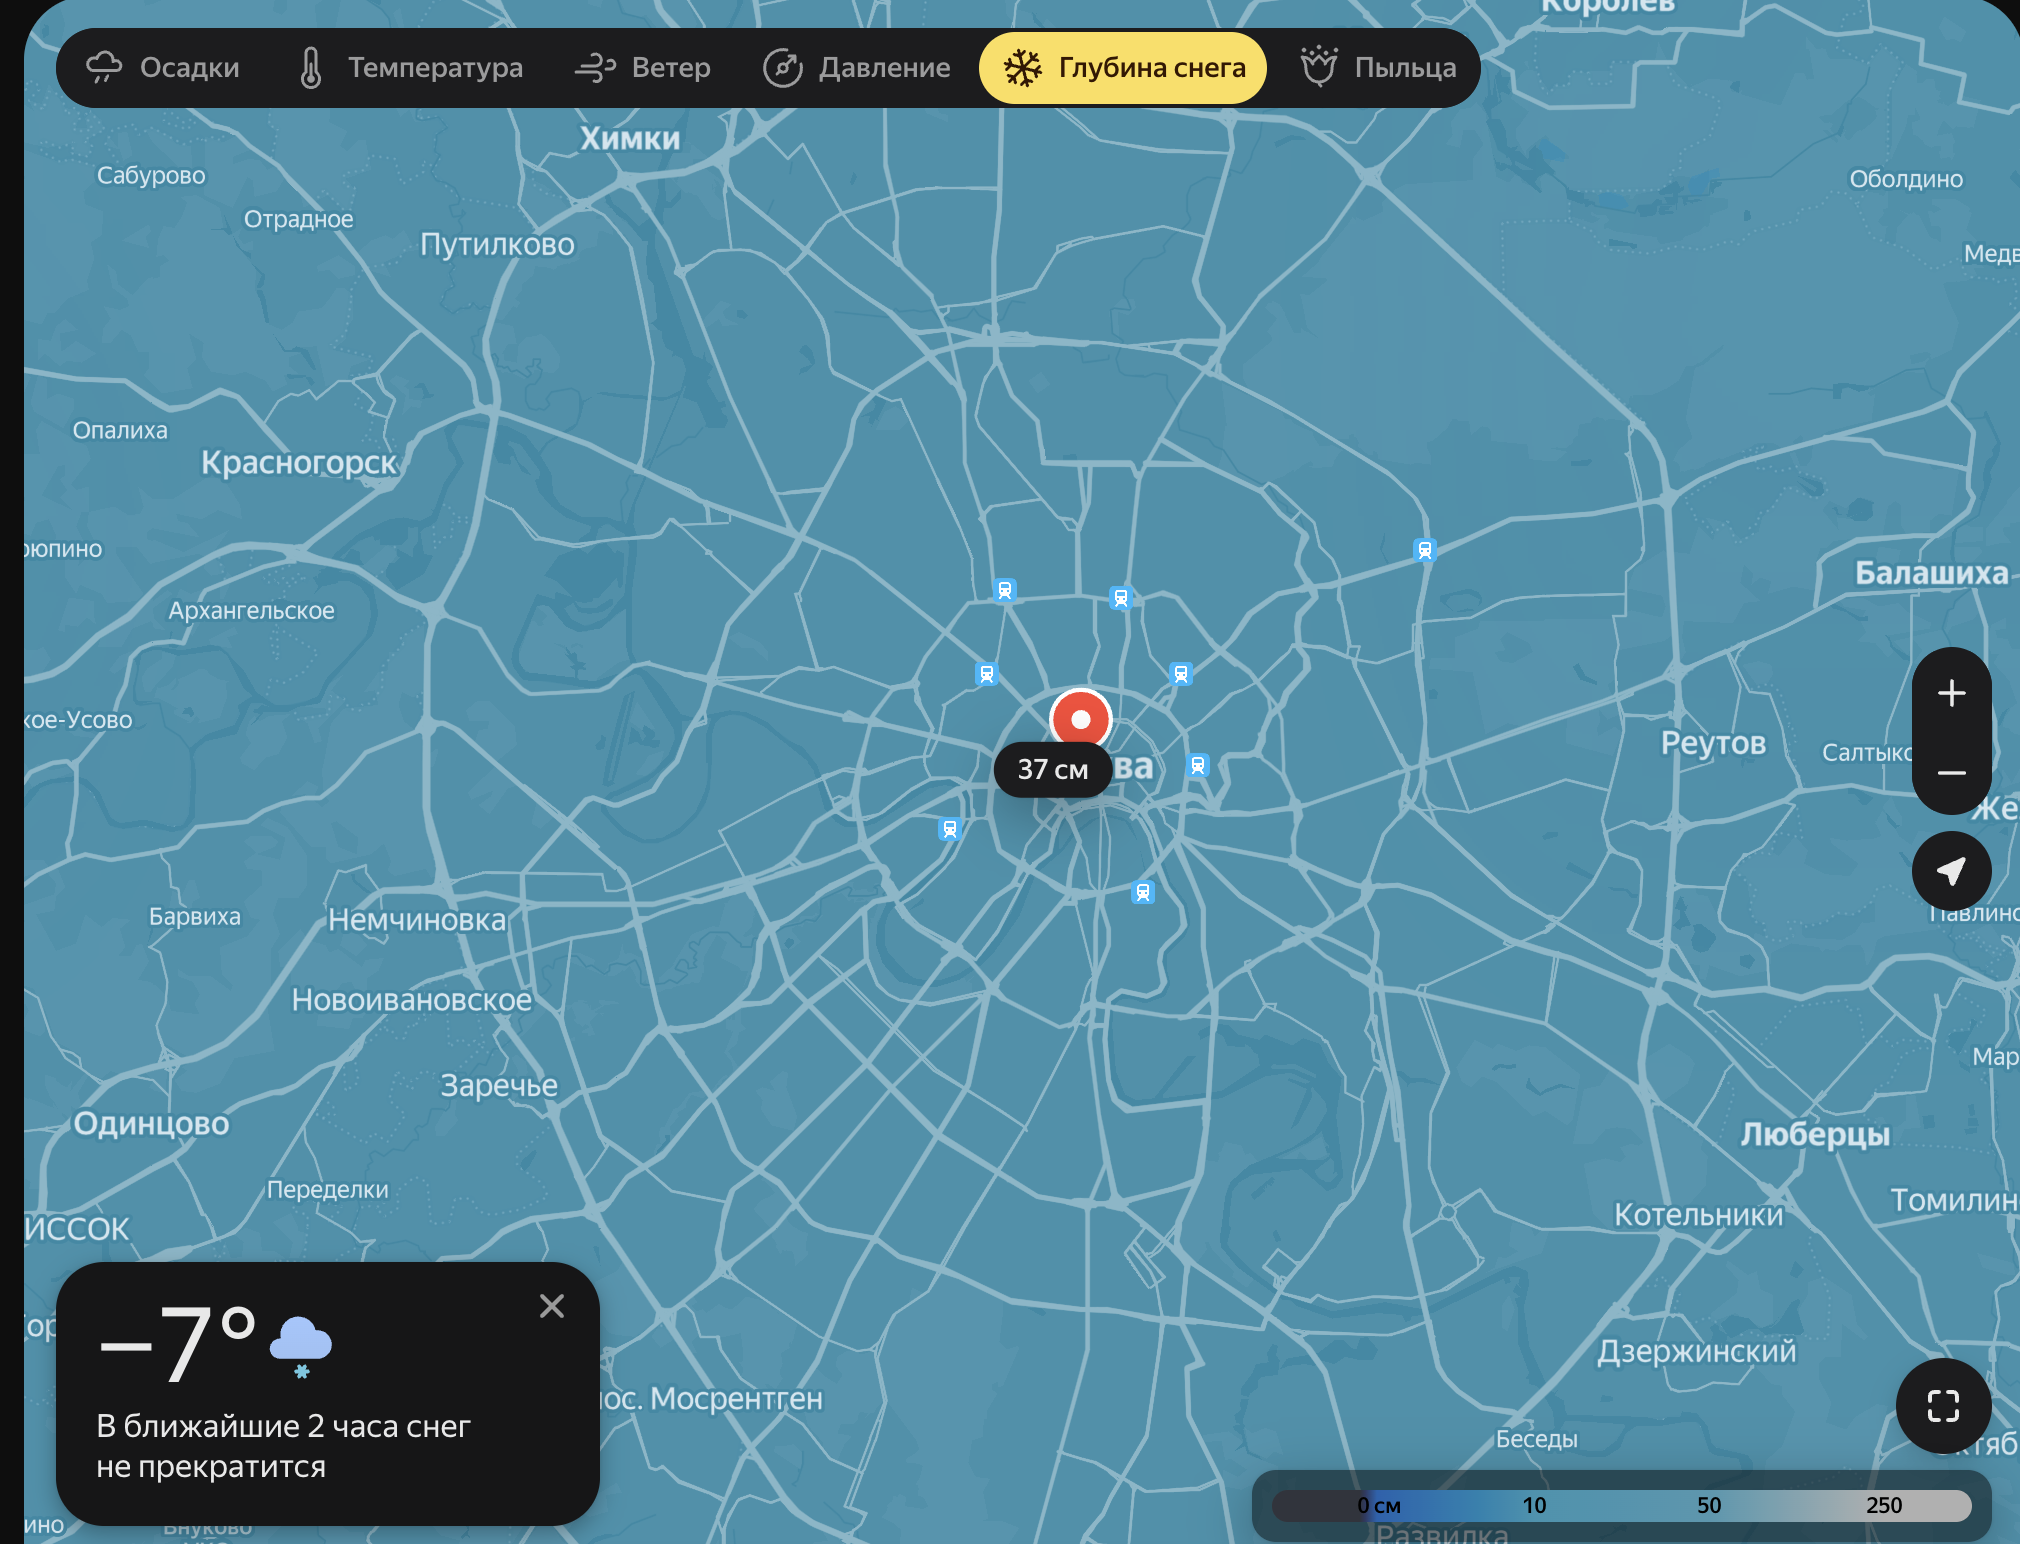Center map on my location arrow
This screenshot has height=1544, width=2020.
click(1951, 871)
